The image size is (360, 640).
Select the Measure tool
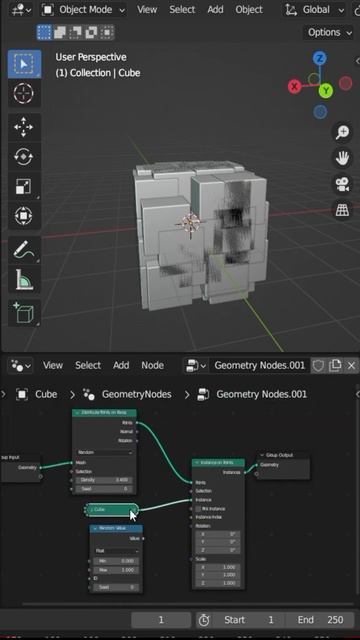tap(24, 279)
